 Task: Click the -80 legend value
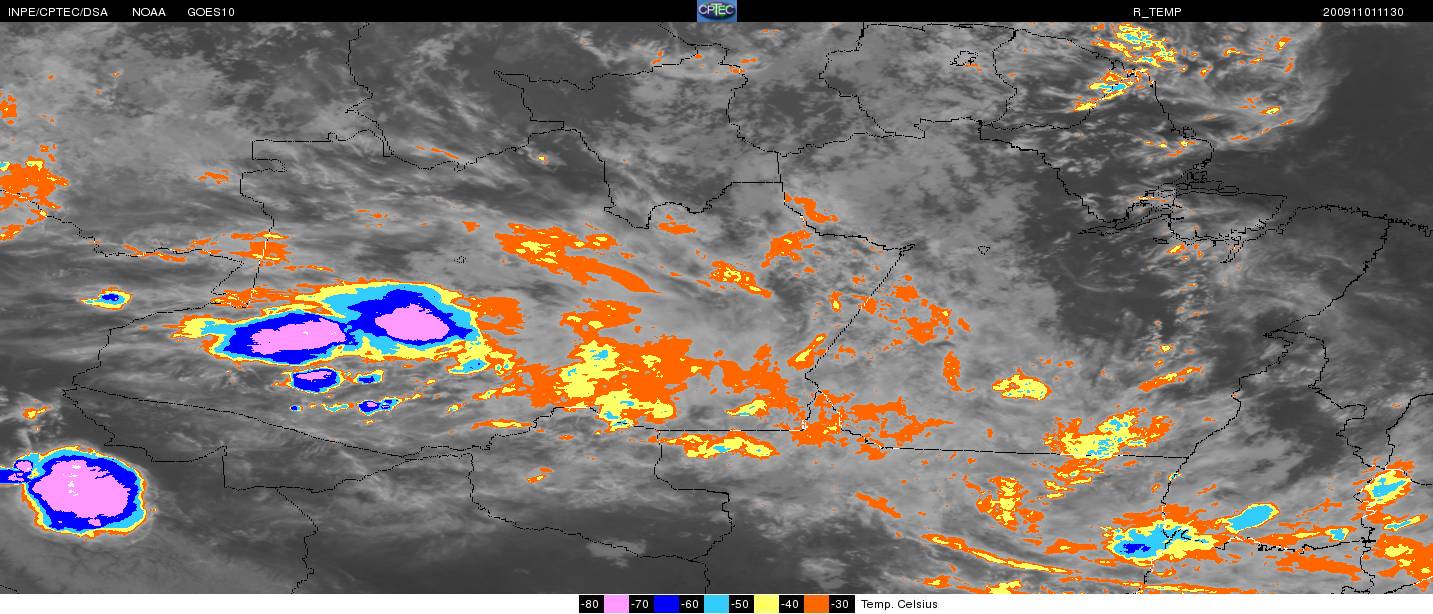(590, 604)
